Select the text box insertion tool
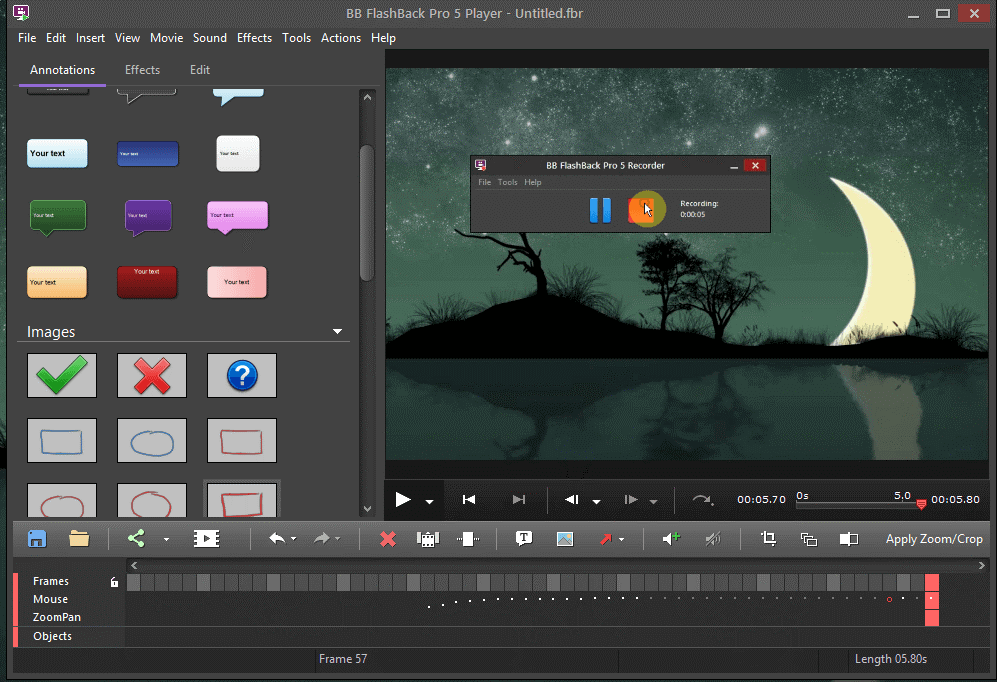 coord(524,538)
